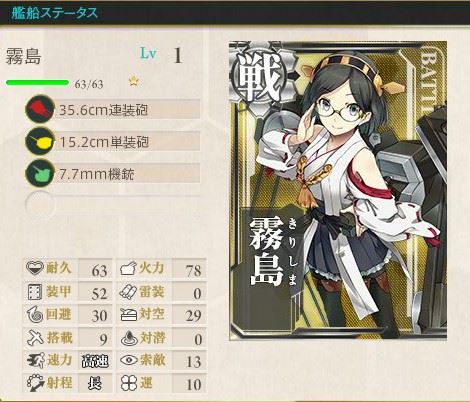The width and height of the screenshot is (470, 402).
Task: Click the yellow secondary gun equipment icon
Action: click(x=40, y=141)
